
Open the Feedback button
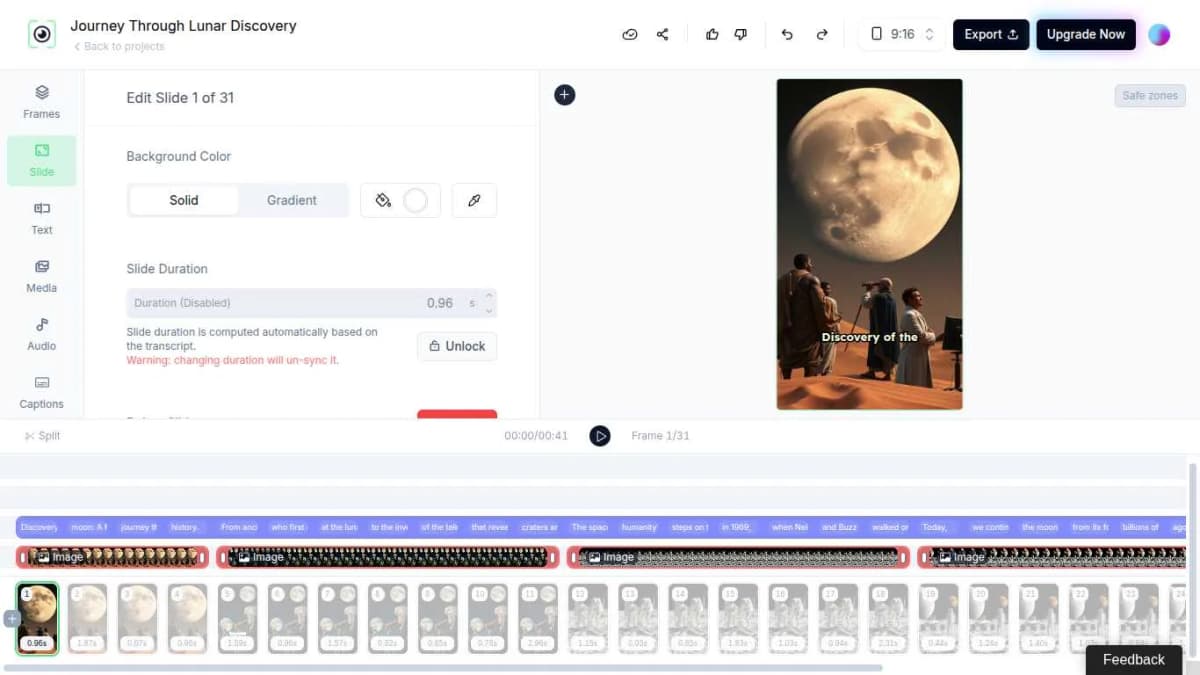1133,660
